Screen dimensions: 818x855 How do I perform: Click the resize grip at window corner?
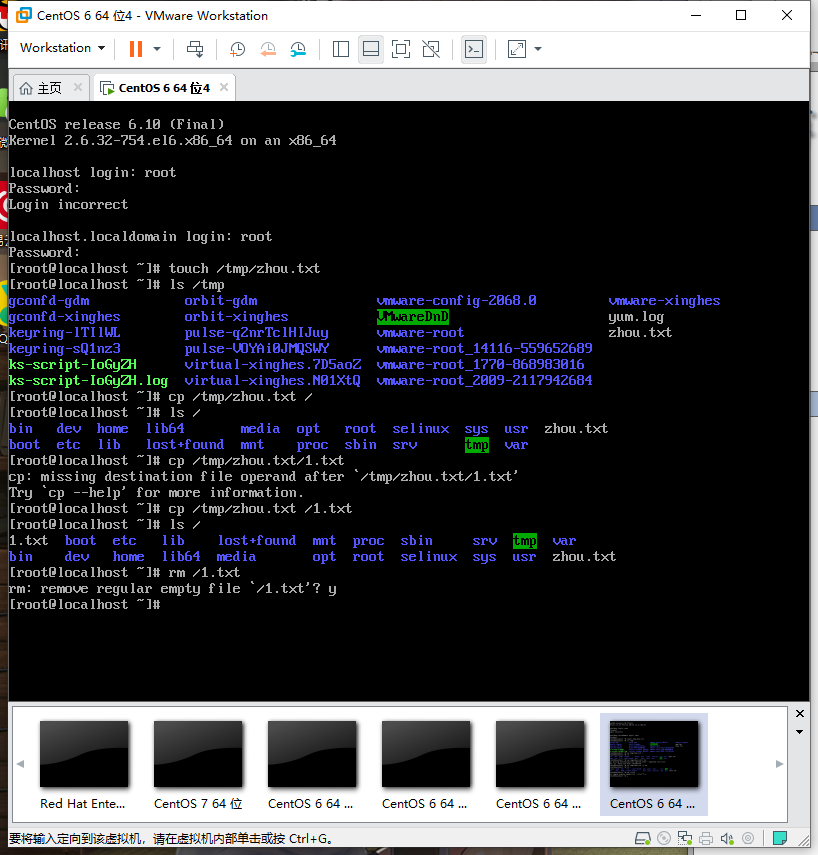click(804, 840)
